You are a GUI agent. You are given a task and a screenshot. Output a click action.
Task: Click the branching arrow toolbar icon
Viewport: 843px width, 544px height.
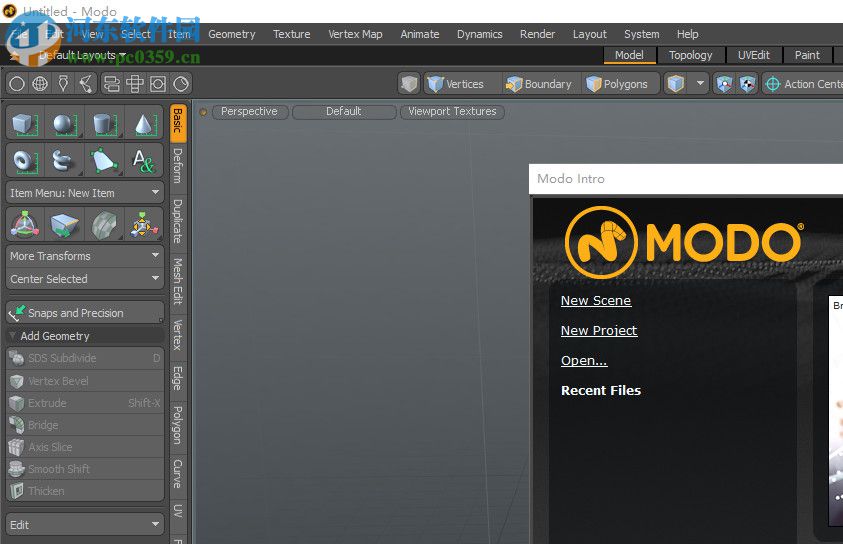(x=87, y=84)
